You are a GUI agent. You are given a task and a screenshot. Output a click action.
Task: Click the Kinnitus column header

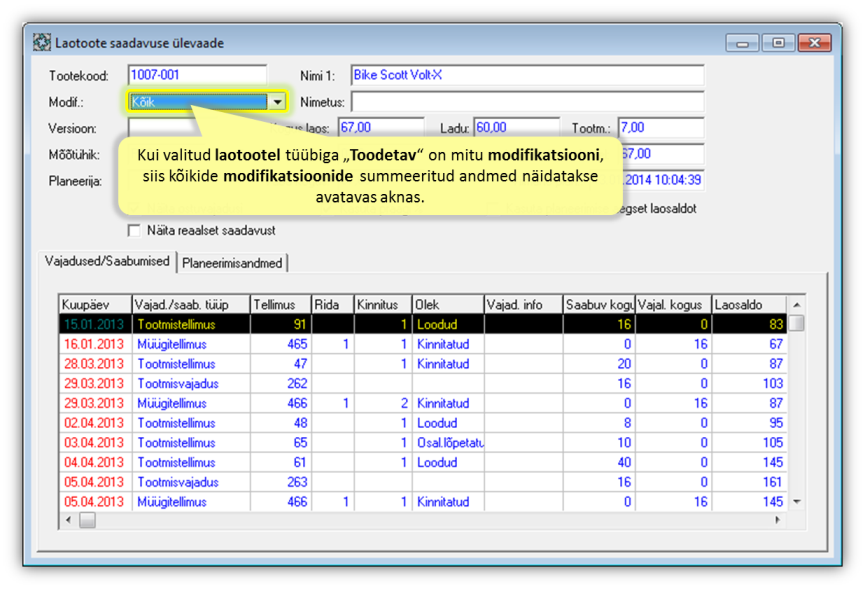tap(383, 304)
